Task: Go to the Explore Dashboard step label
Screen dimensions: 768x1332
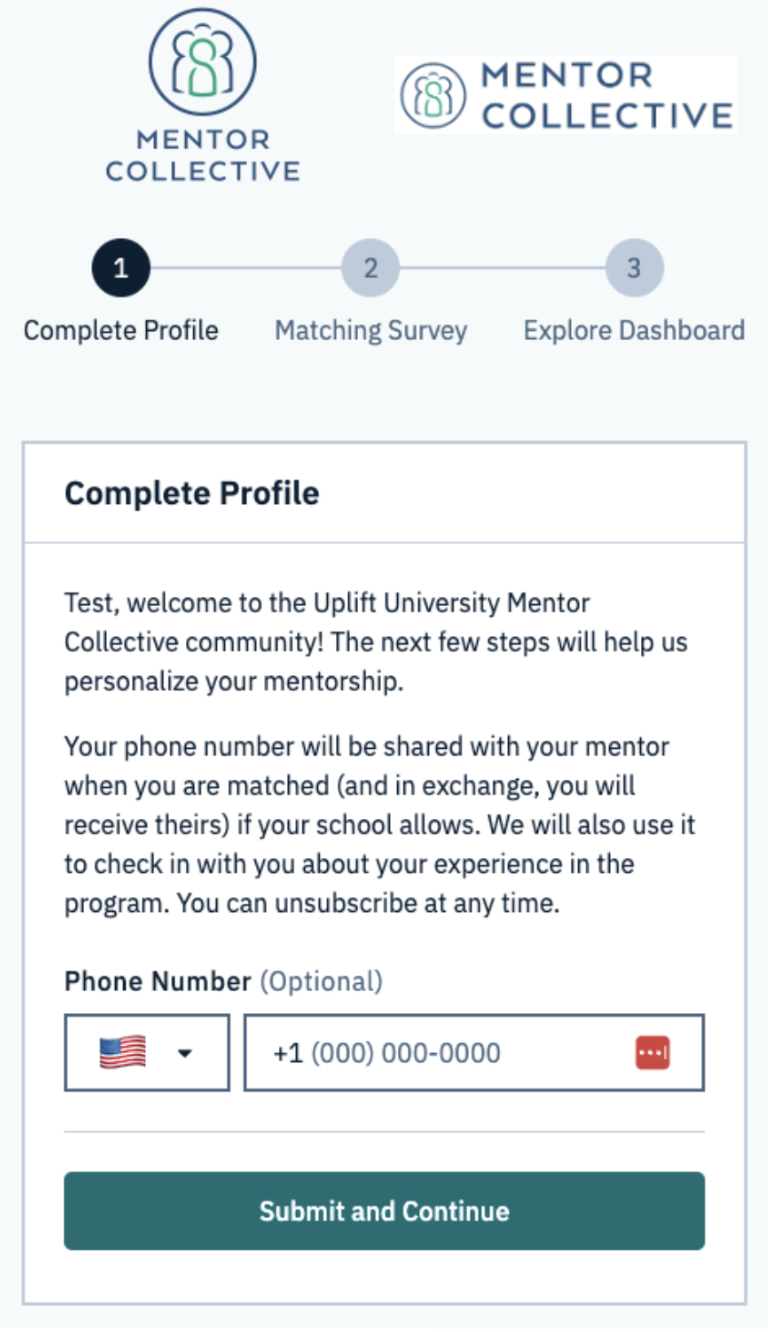Action: click(x=634, y=331)
